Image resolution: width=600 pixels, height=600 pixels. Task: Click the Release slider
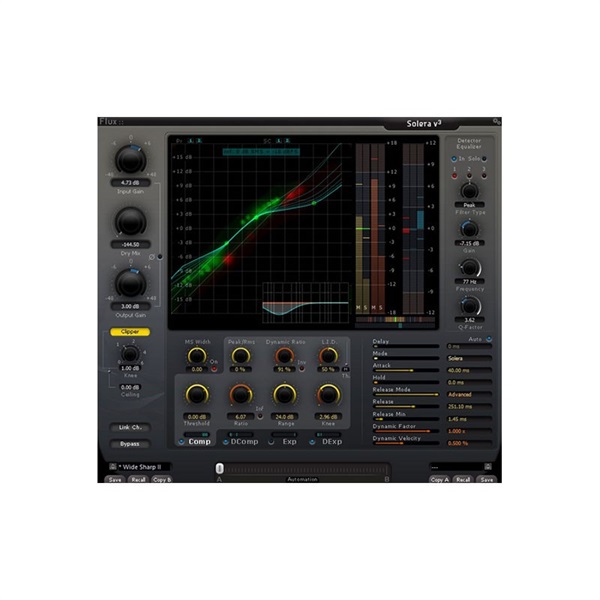click(x=406, y=407)
